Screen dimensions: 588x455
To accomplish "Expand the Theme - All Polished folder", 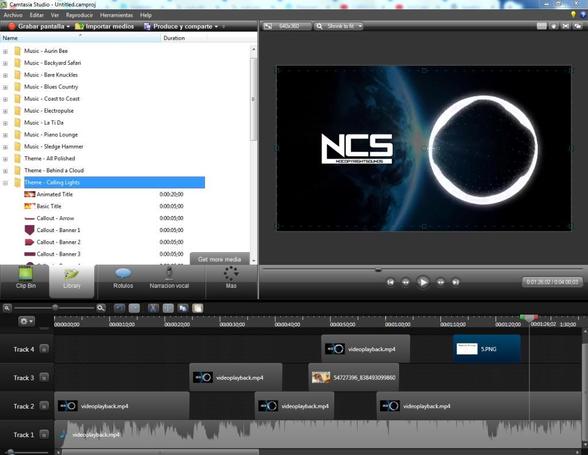I will pyautogui.click(x=5, y=159).
